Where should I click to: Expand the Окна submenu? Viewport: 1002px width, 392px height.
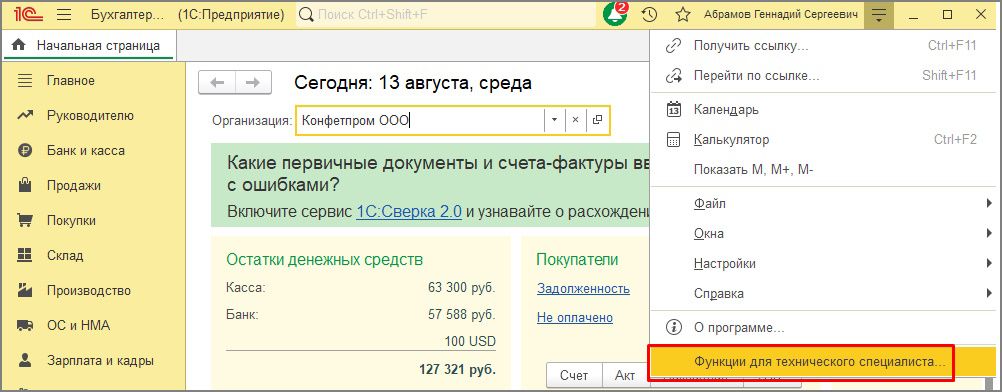989,233
